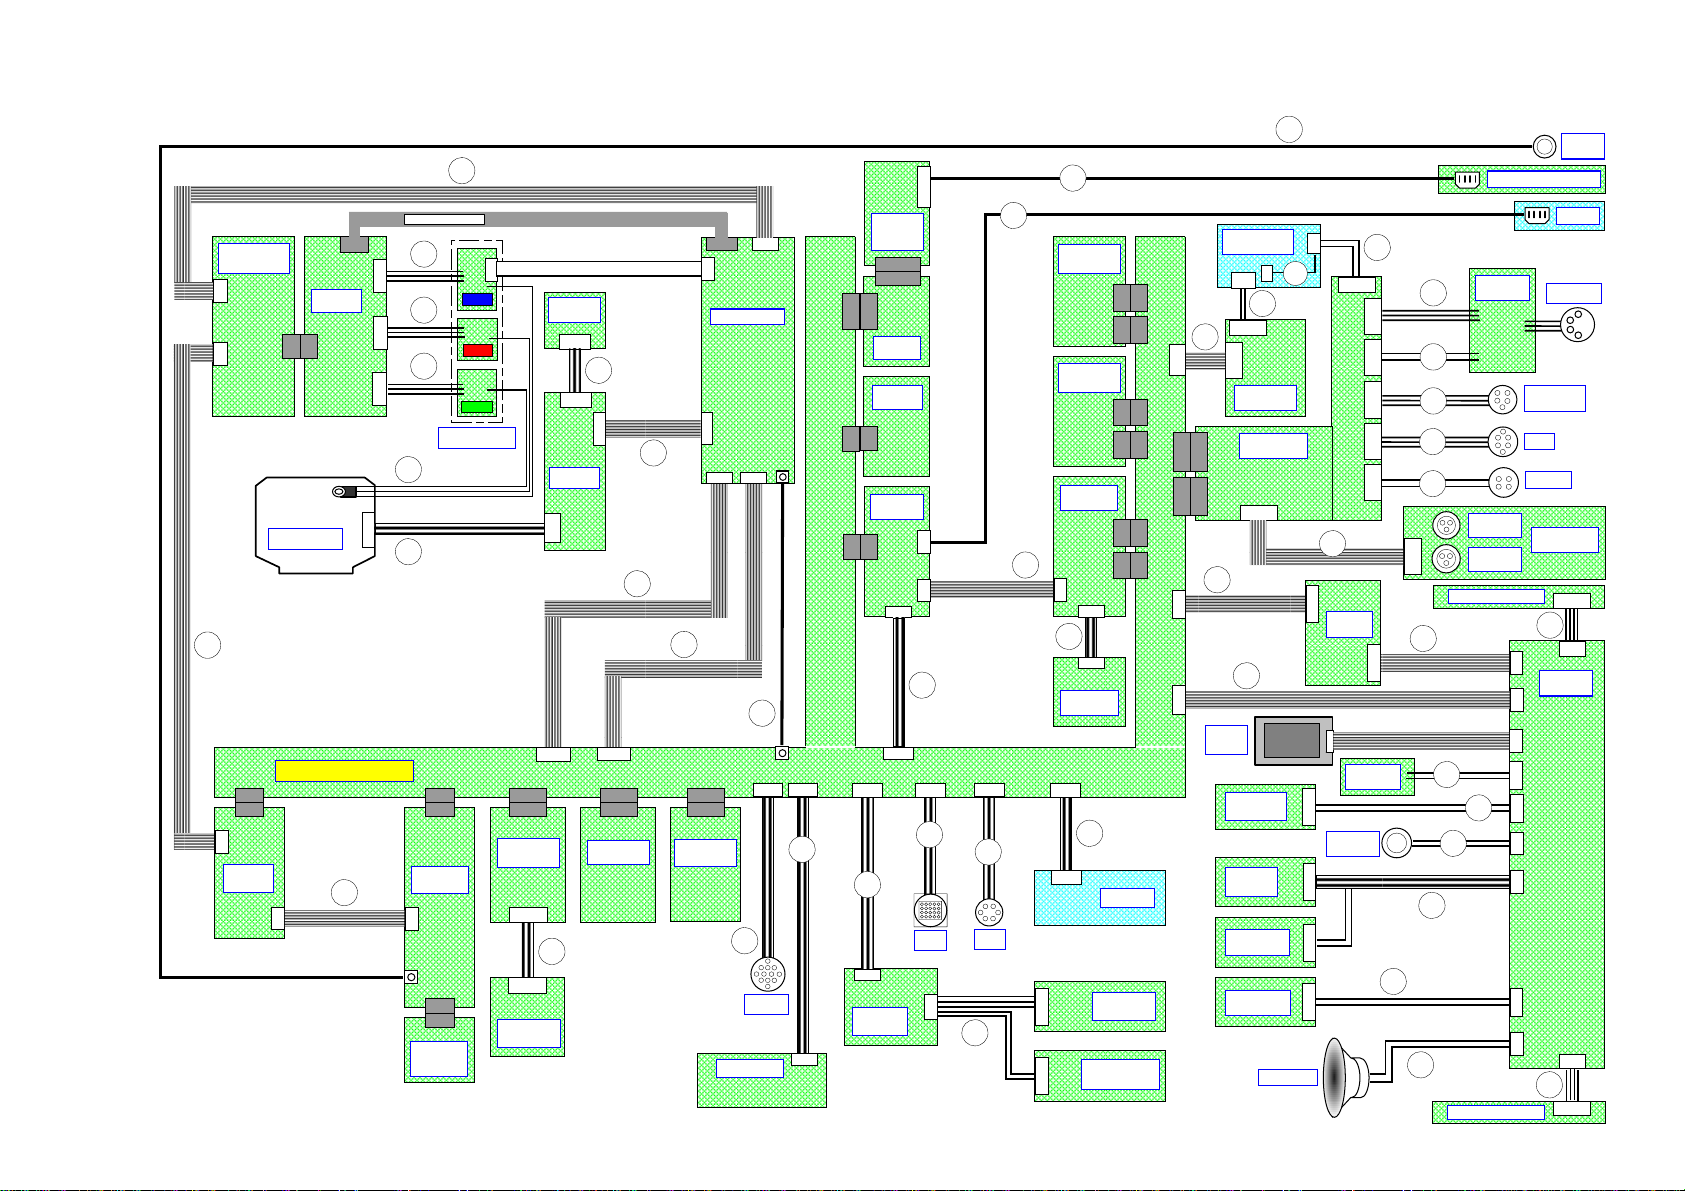The image size is (1685, 1191).
Task: Click the connector port on the cyan top-right strip
Action: click(x=1535, y=216)
